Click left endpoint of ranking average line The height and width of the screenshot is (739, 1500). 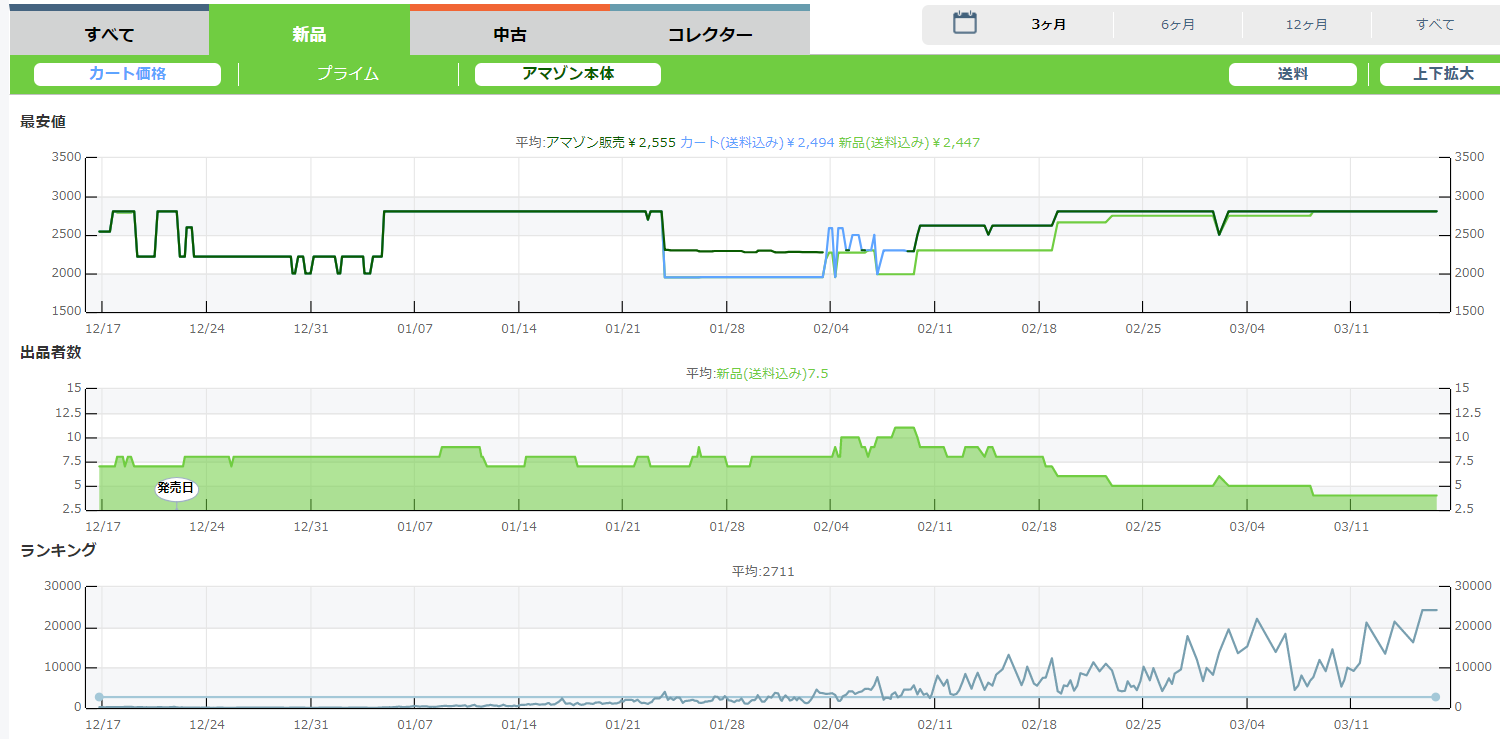tap(98, 697)
